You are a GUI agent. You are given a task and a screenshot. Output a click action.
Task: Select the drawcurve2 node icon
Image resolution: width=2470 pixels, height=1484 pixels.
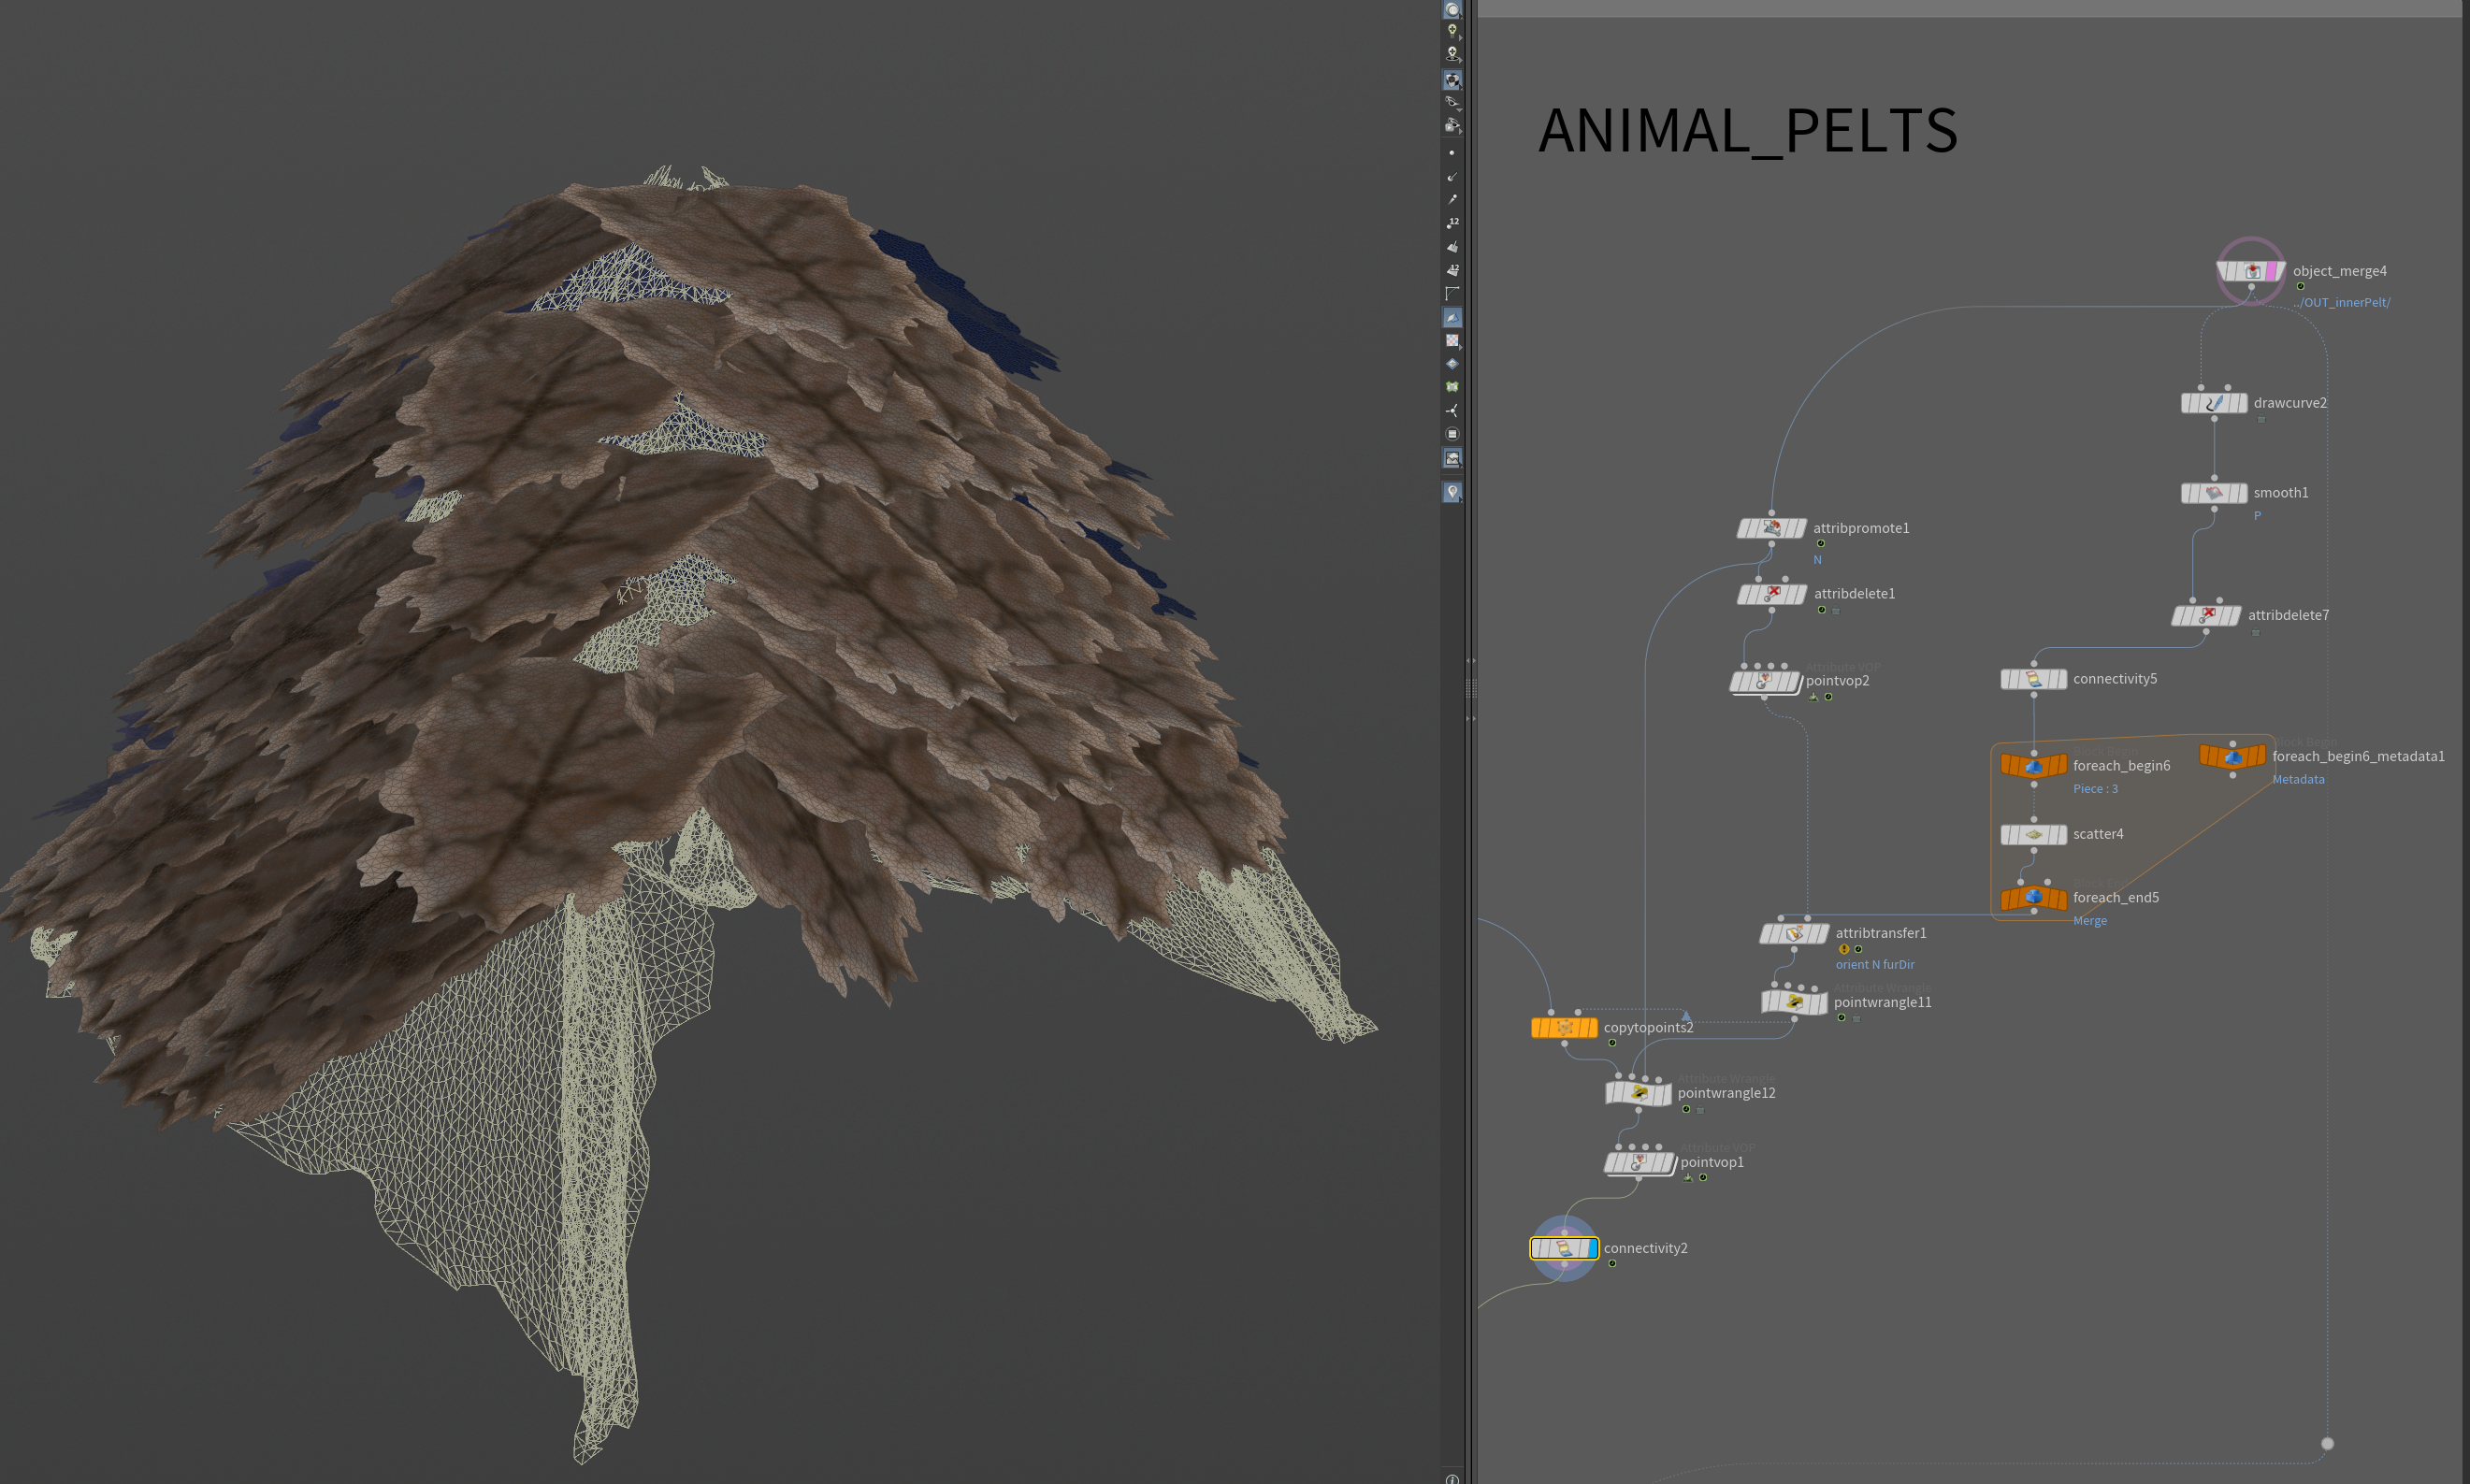click(x=2214, y=403)
